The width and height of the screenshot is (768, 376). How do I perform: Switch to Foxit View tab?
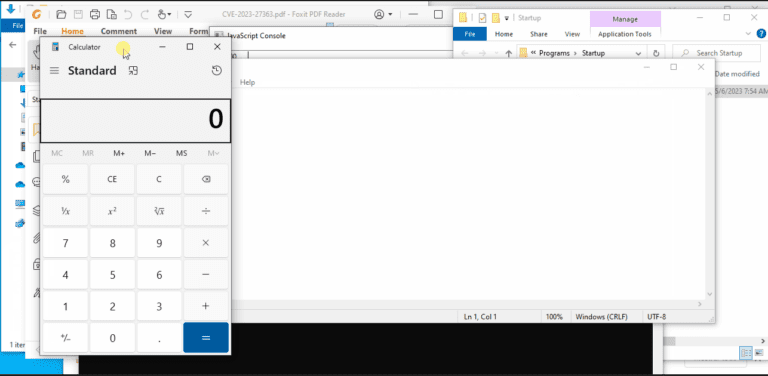click(x=163, y=31)
